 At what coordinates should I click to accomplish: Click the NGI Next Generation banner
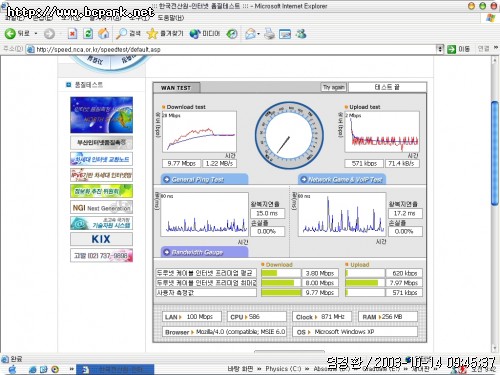101,207
